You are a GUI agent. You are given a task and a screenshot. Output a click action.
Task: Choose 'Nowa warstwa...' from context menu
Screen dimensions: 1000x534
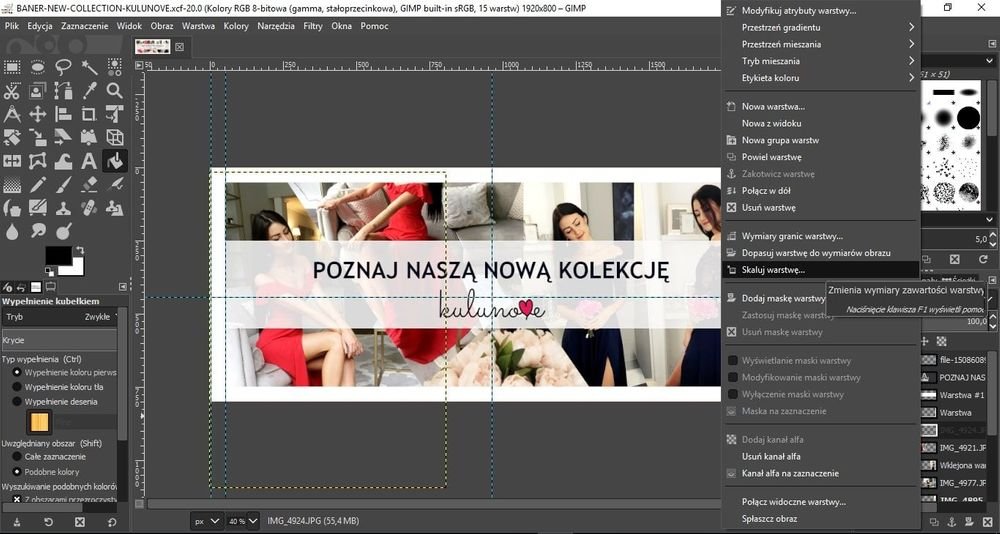click(x=820, y=107)
